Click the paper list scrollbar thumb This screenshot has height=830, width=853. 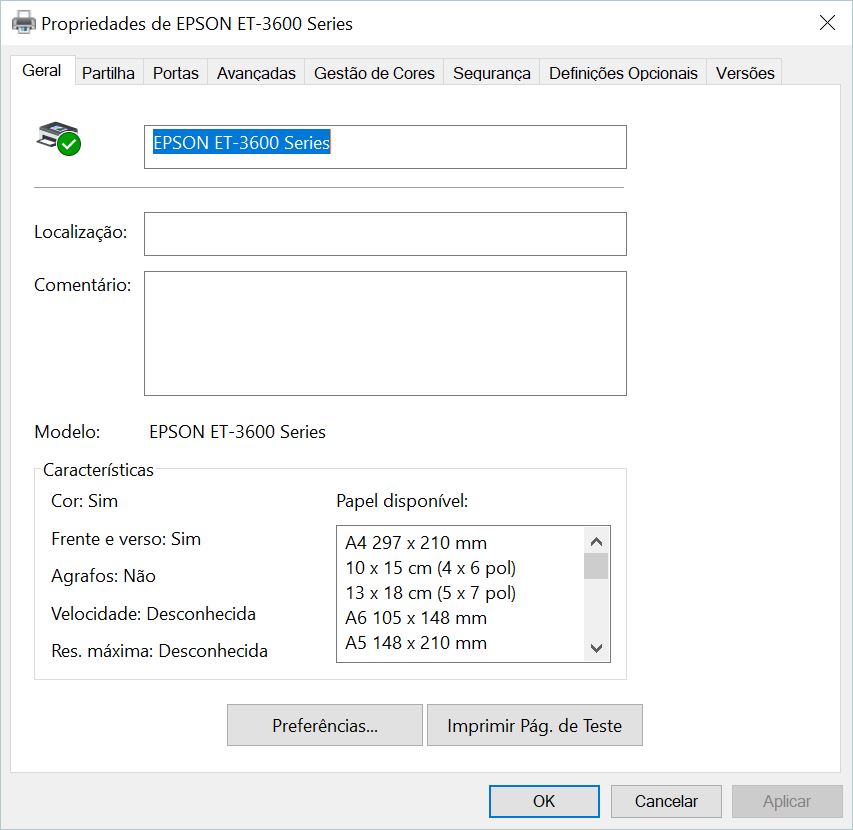tap(596, 566)
